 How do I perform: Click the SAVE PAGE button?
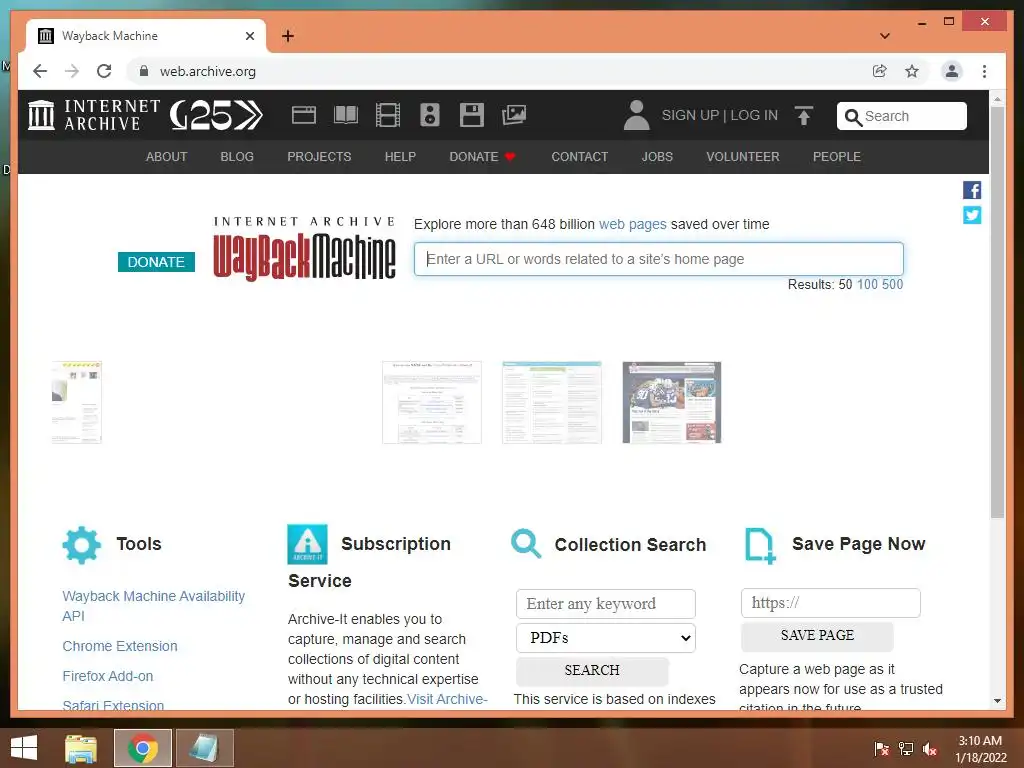pyautogui.click(x=817, y=636)
